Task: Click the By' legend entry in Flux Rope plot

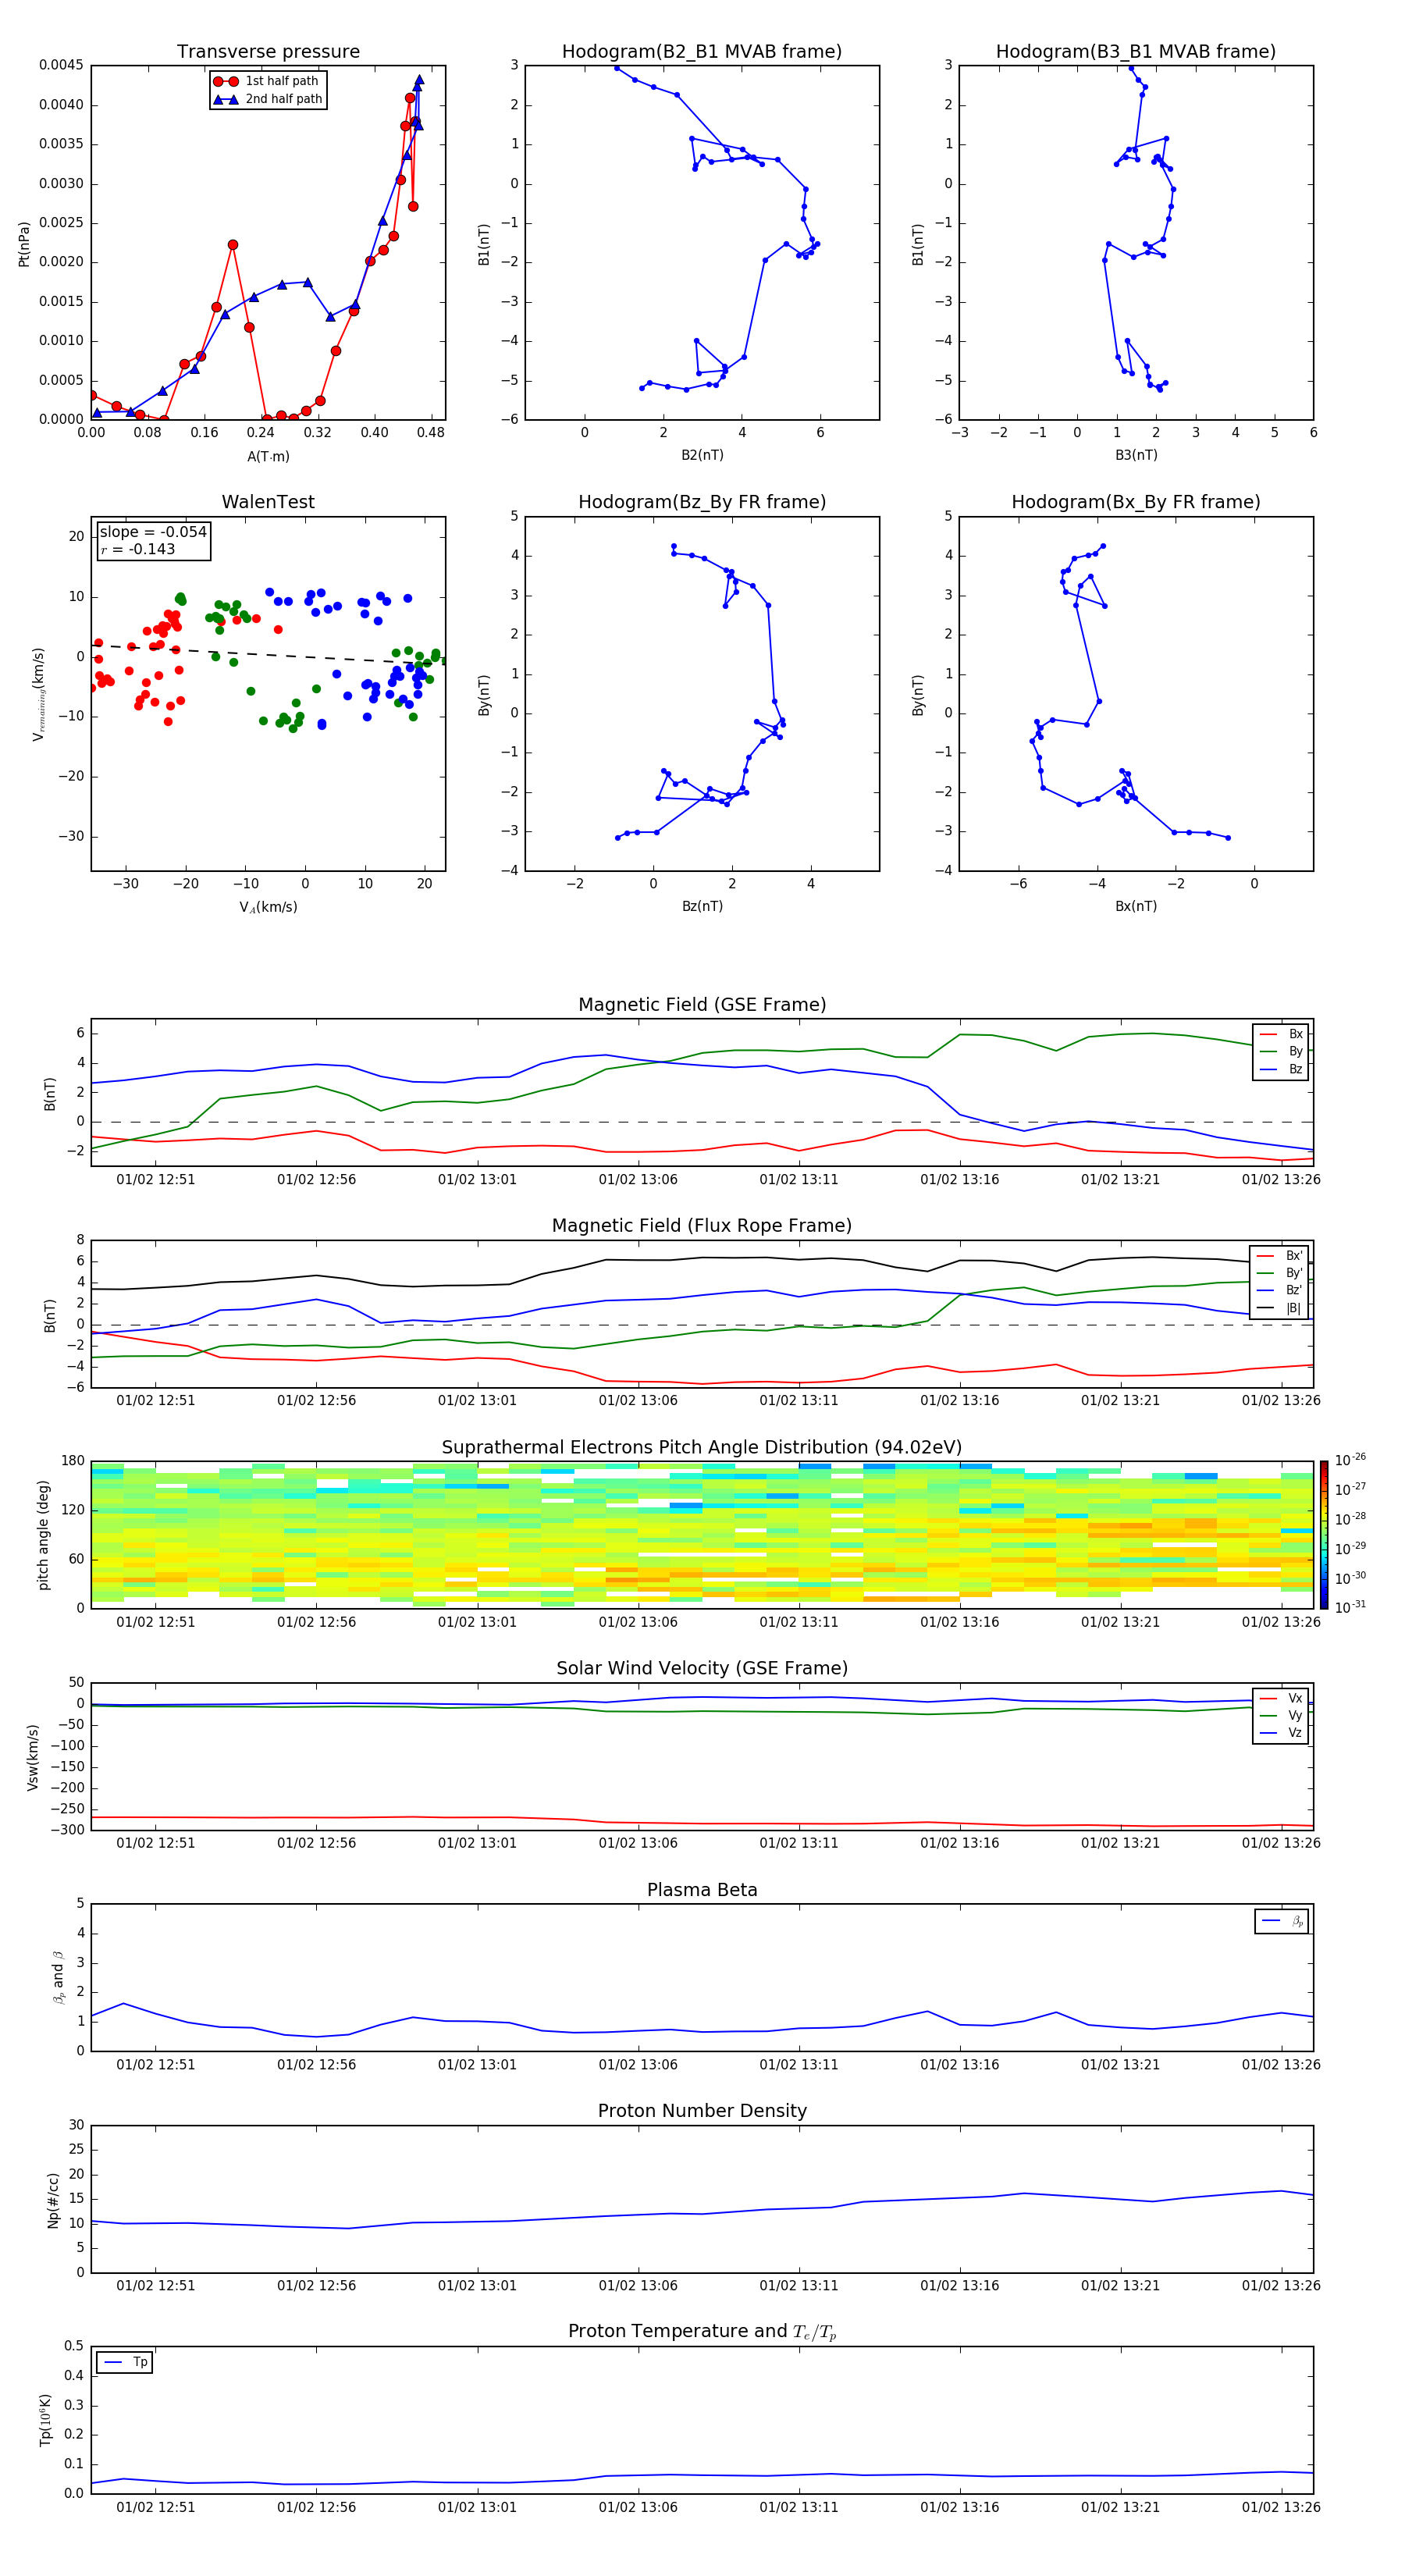Action: pos(1280,1273)
